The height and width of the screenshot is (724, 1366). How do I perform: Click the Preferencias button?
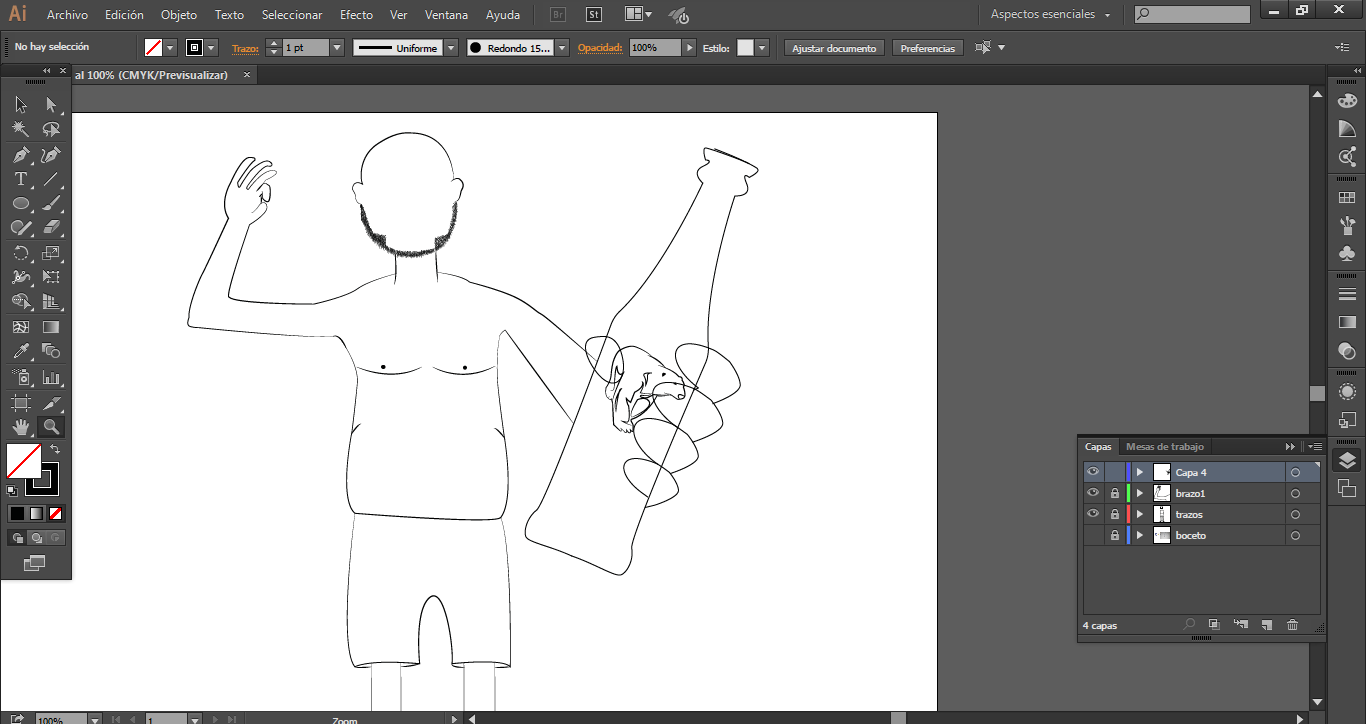[928, 48]
